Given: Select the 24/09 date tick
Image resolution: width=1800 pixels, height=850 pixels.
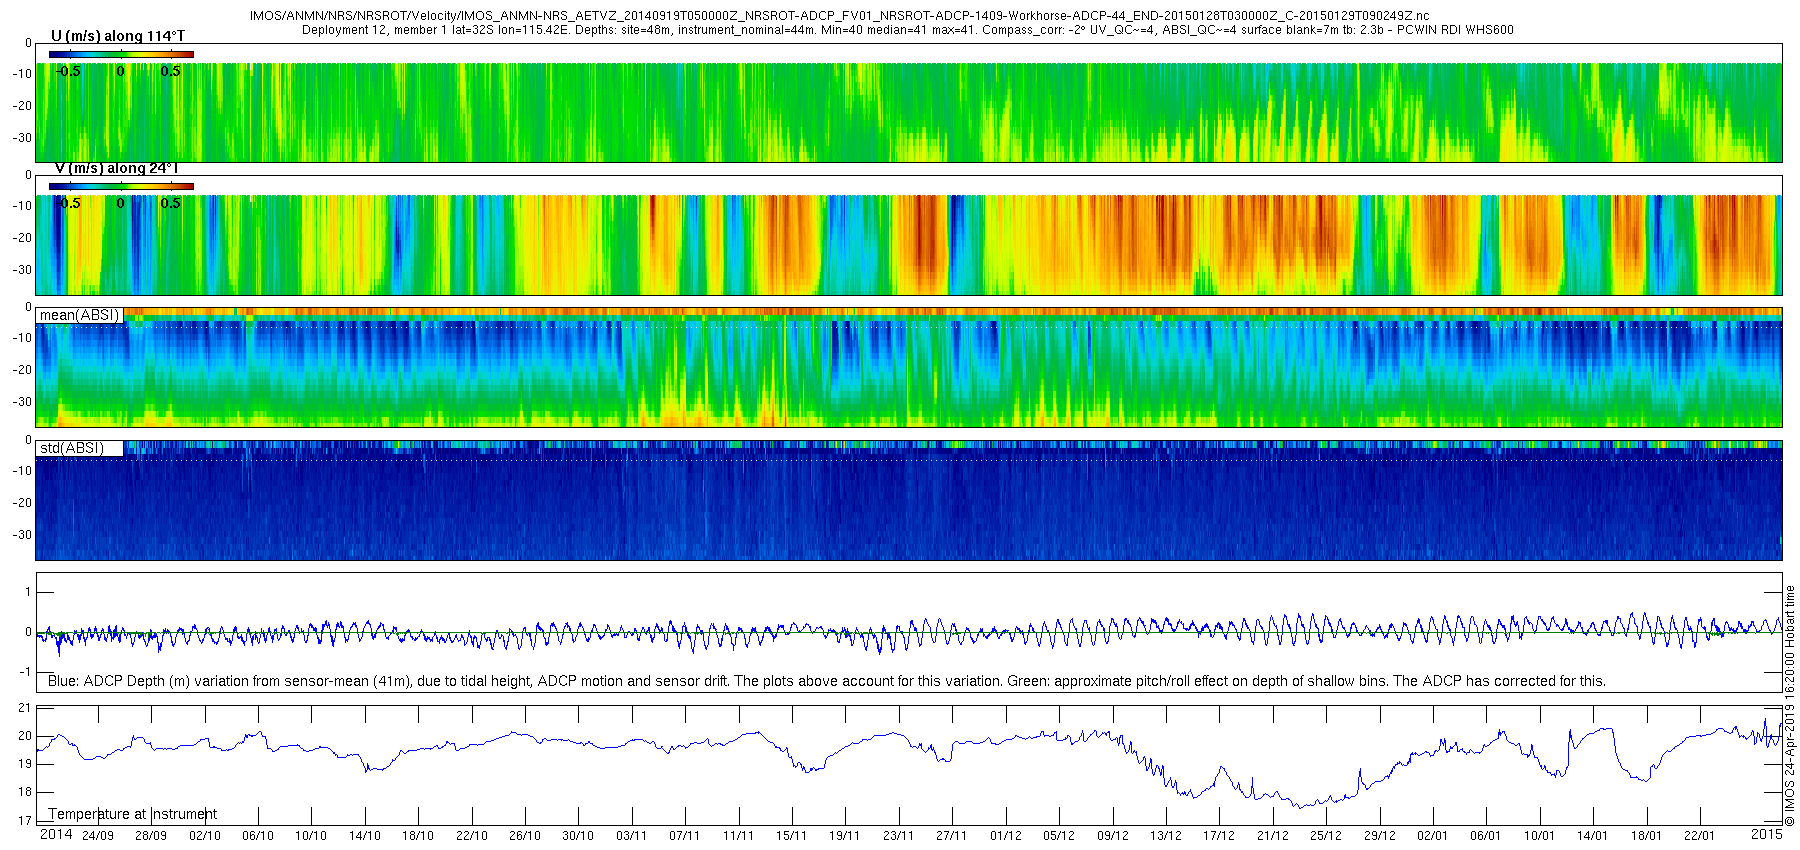Looking at the screenshot, I should pyautogui.click(x=97, y=836).
